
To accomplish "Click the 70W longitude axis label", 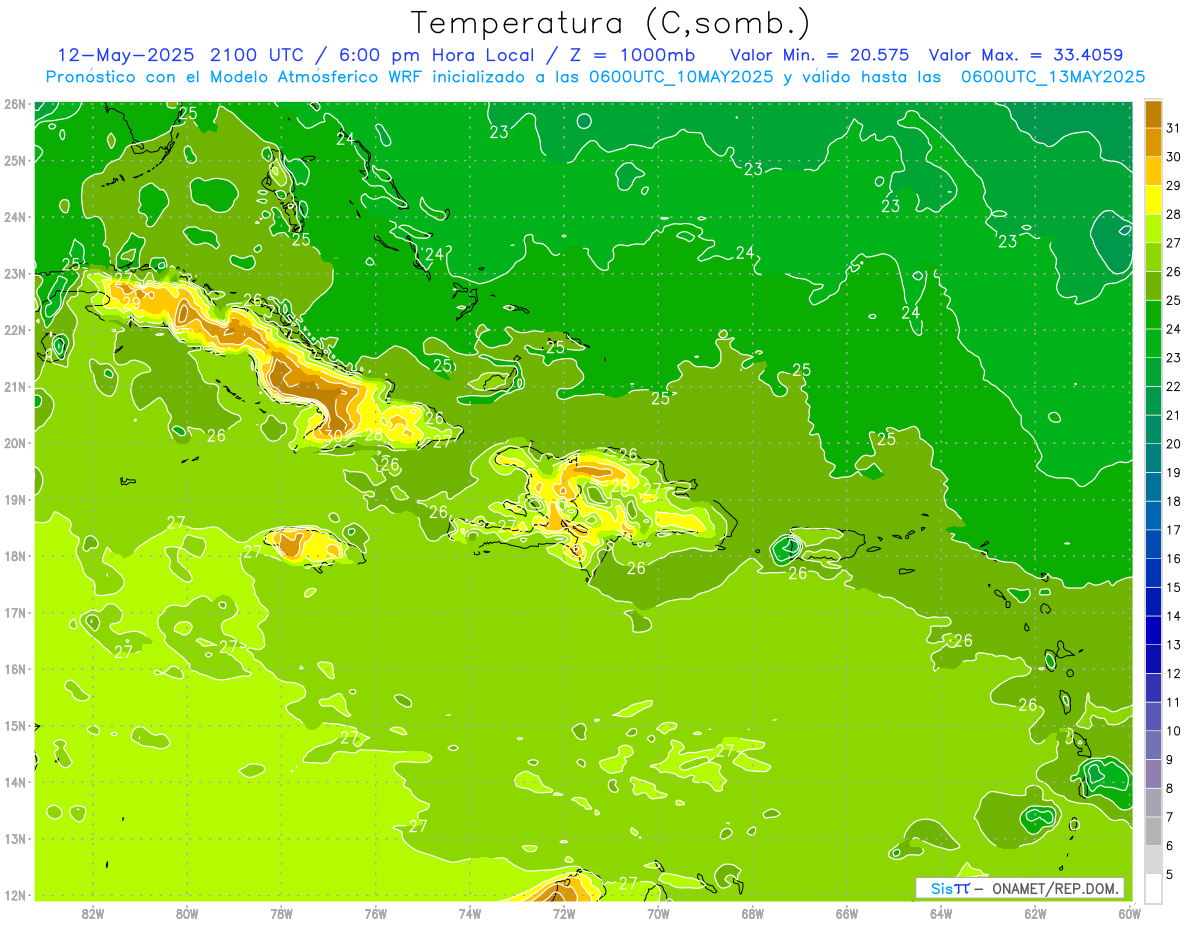I will click(658, 913).
